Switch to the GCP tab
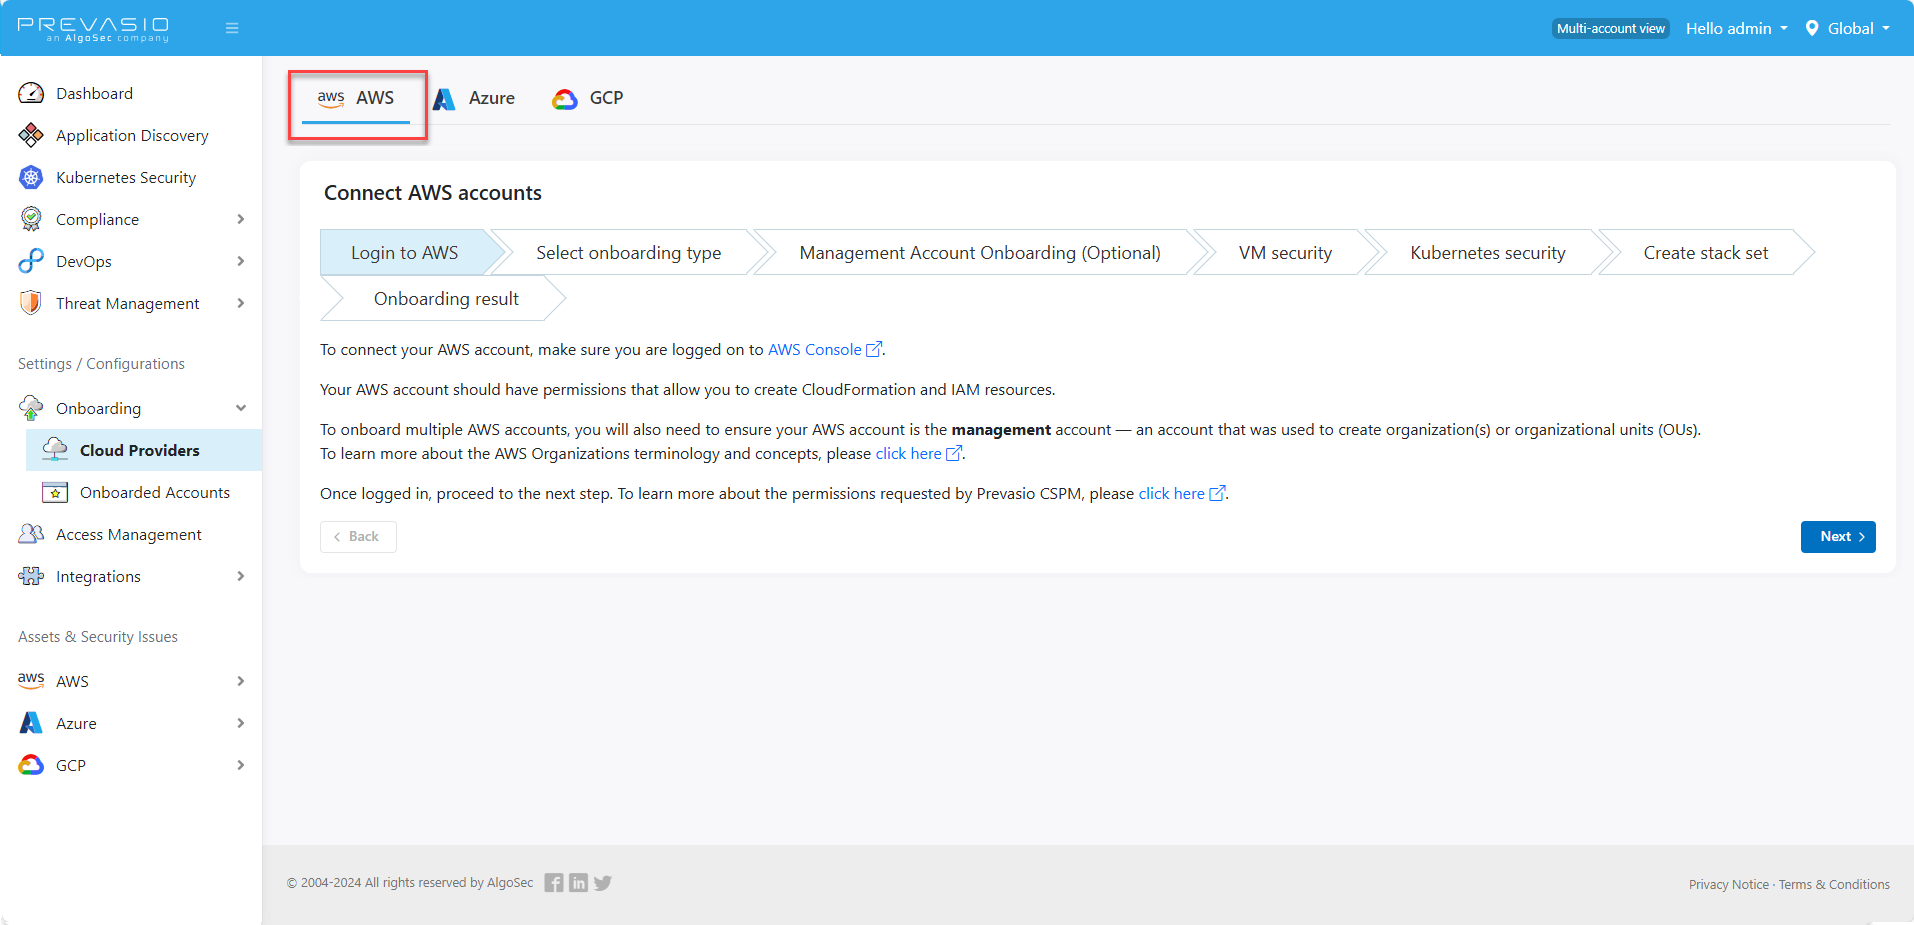Screen dimensions: 1914x925 [588, 98]
